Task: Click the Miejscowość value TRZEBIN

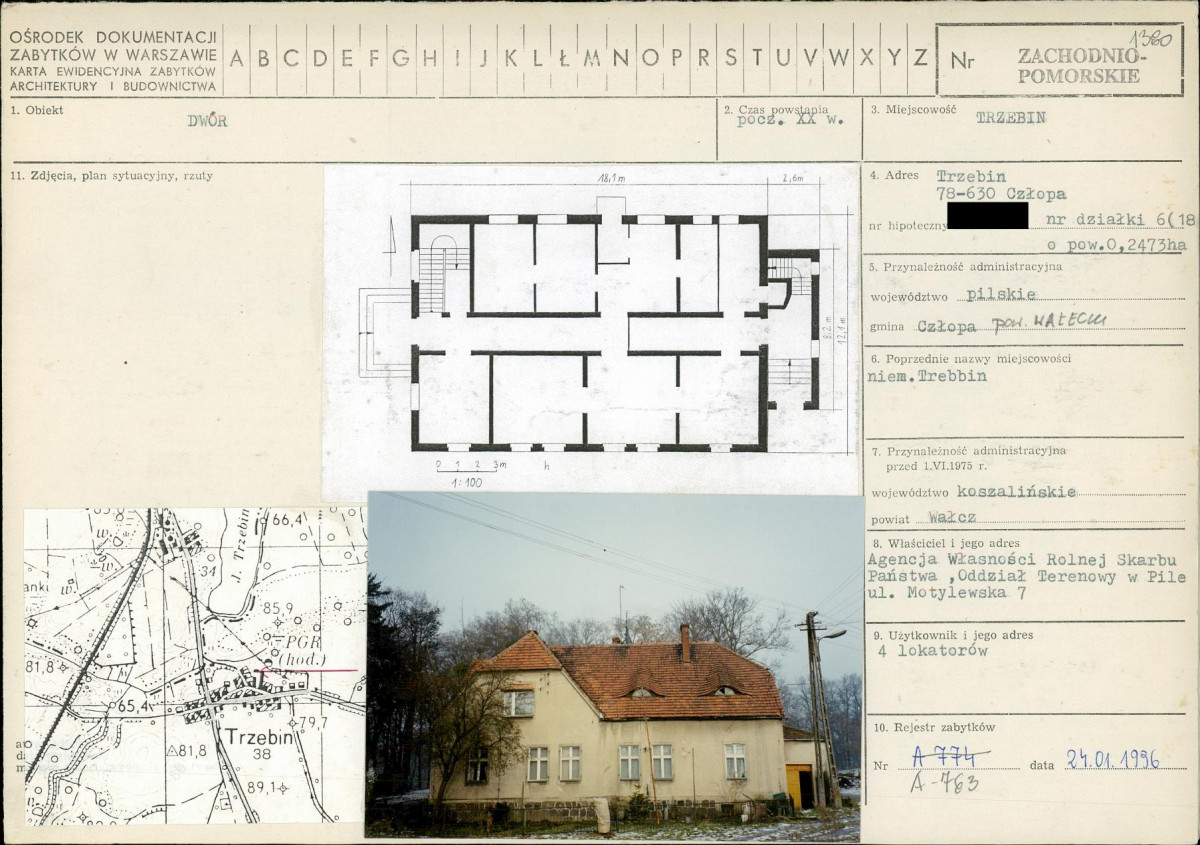Action: [x=1011, y=117]
